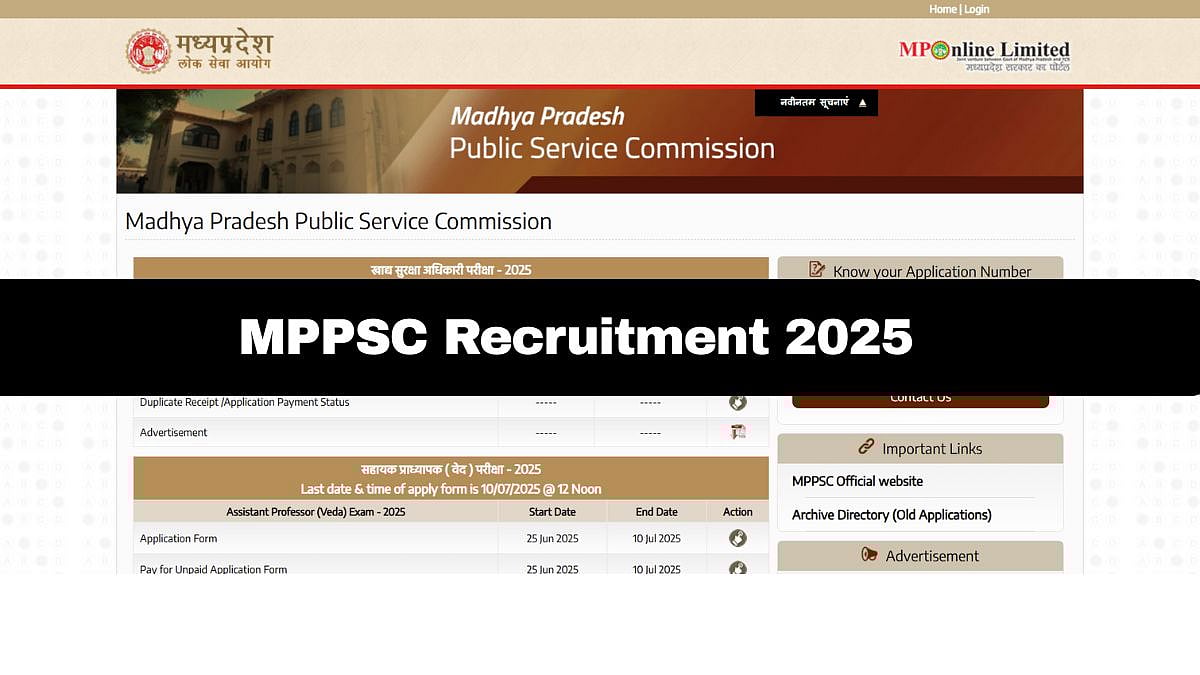Open the MPPSC Official website link

click(x=857, y=481)
